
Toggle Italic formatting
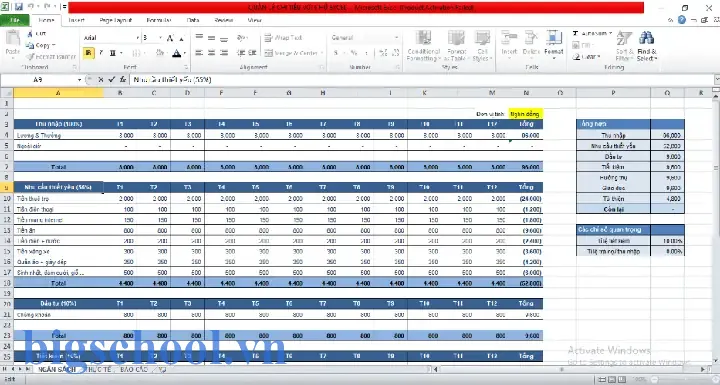[101, 53]
